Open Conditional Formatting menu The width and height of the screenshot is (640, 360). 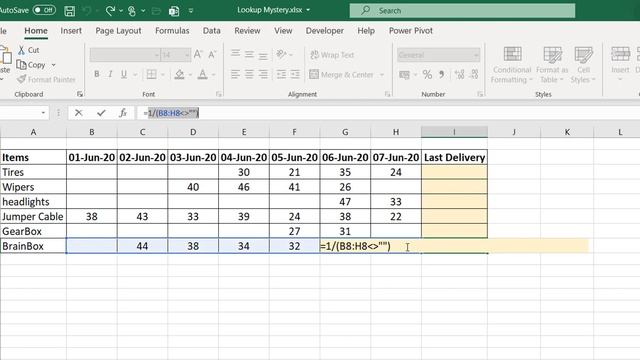coord(512,64)
